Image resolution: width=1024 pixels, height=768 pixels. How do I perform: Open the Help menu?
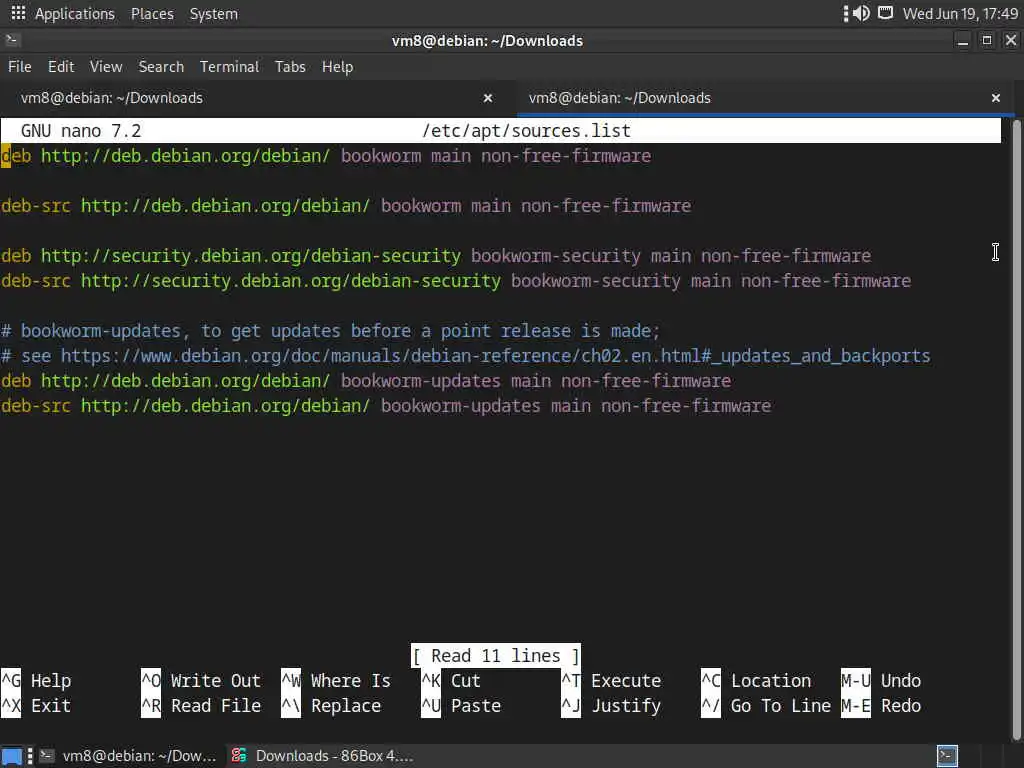pyautogui.click(x=337, y=67)
